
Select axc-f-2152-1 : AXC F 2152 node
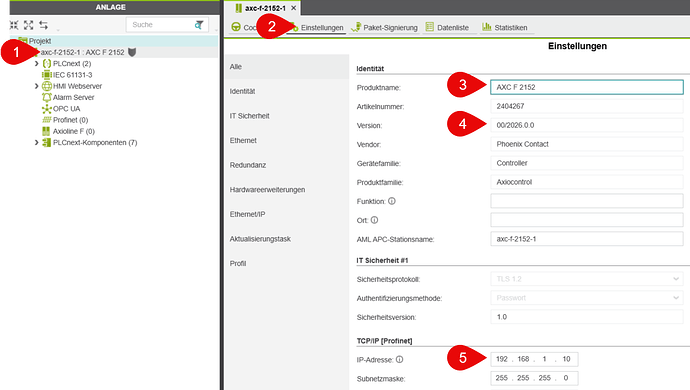pos(83,52)
